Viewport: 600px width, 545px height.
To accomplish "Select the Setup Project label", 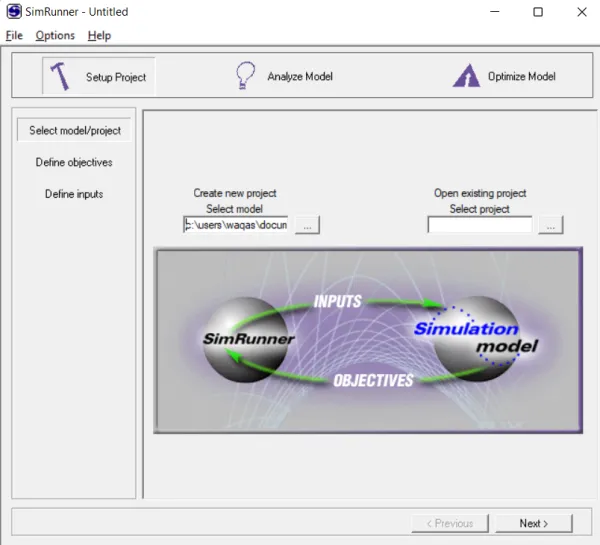I will [x=116, y=77].
